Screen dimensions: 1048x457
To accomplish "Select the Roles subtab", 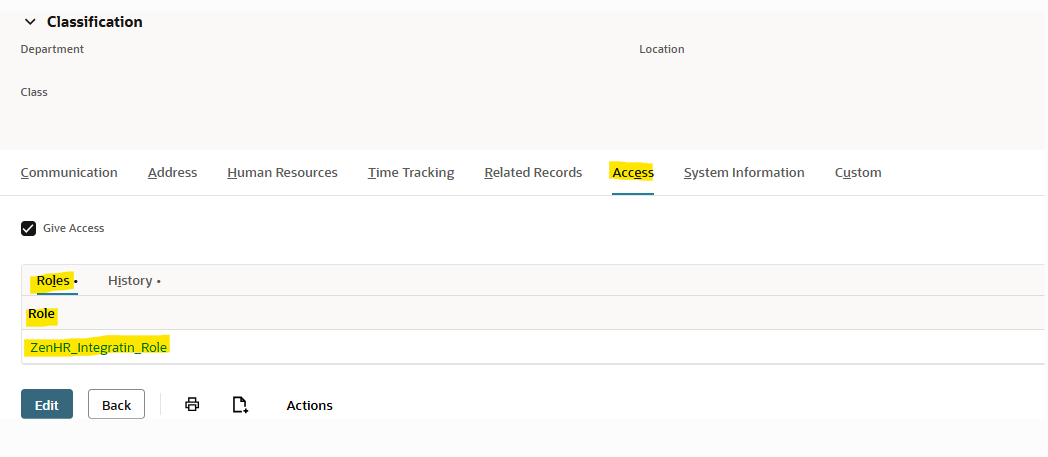I will pyautogui.click(x=53, y=281).
